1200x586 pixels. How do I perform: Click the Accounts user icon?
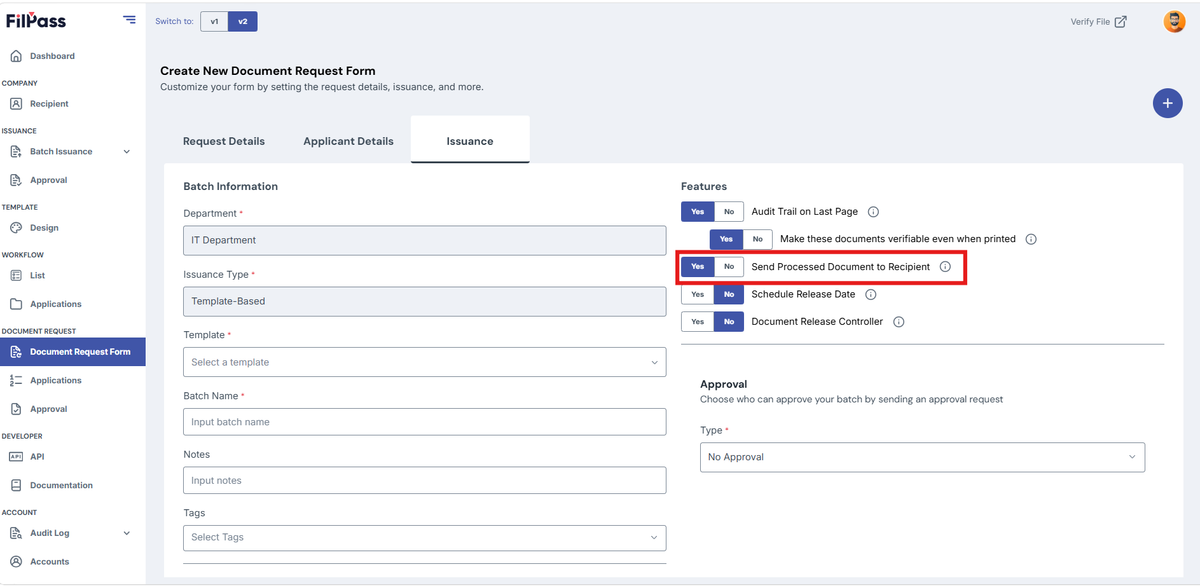[16, 561]
